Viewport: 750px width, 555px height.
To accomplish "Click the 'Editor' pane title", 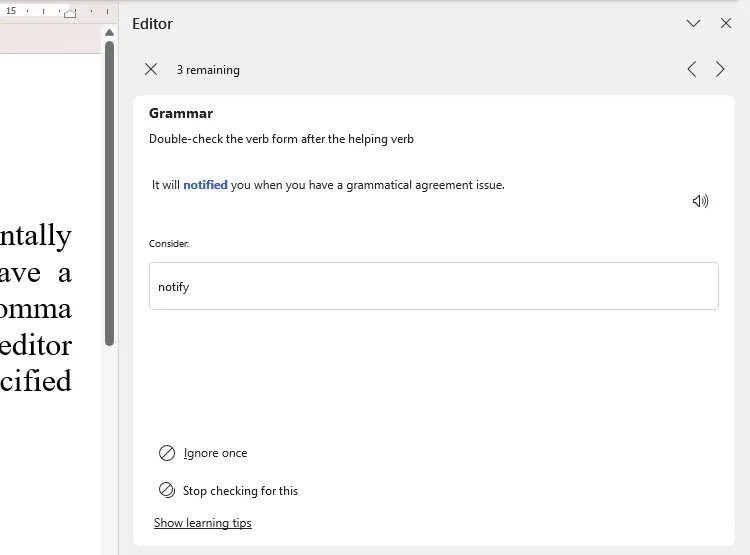I will click(x=153, y=24).
